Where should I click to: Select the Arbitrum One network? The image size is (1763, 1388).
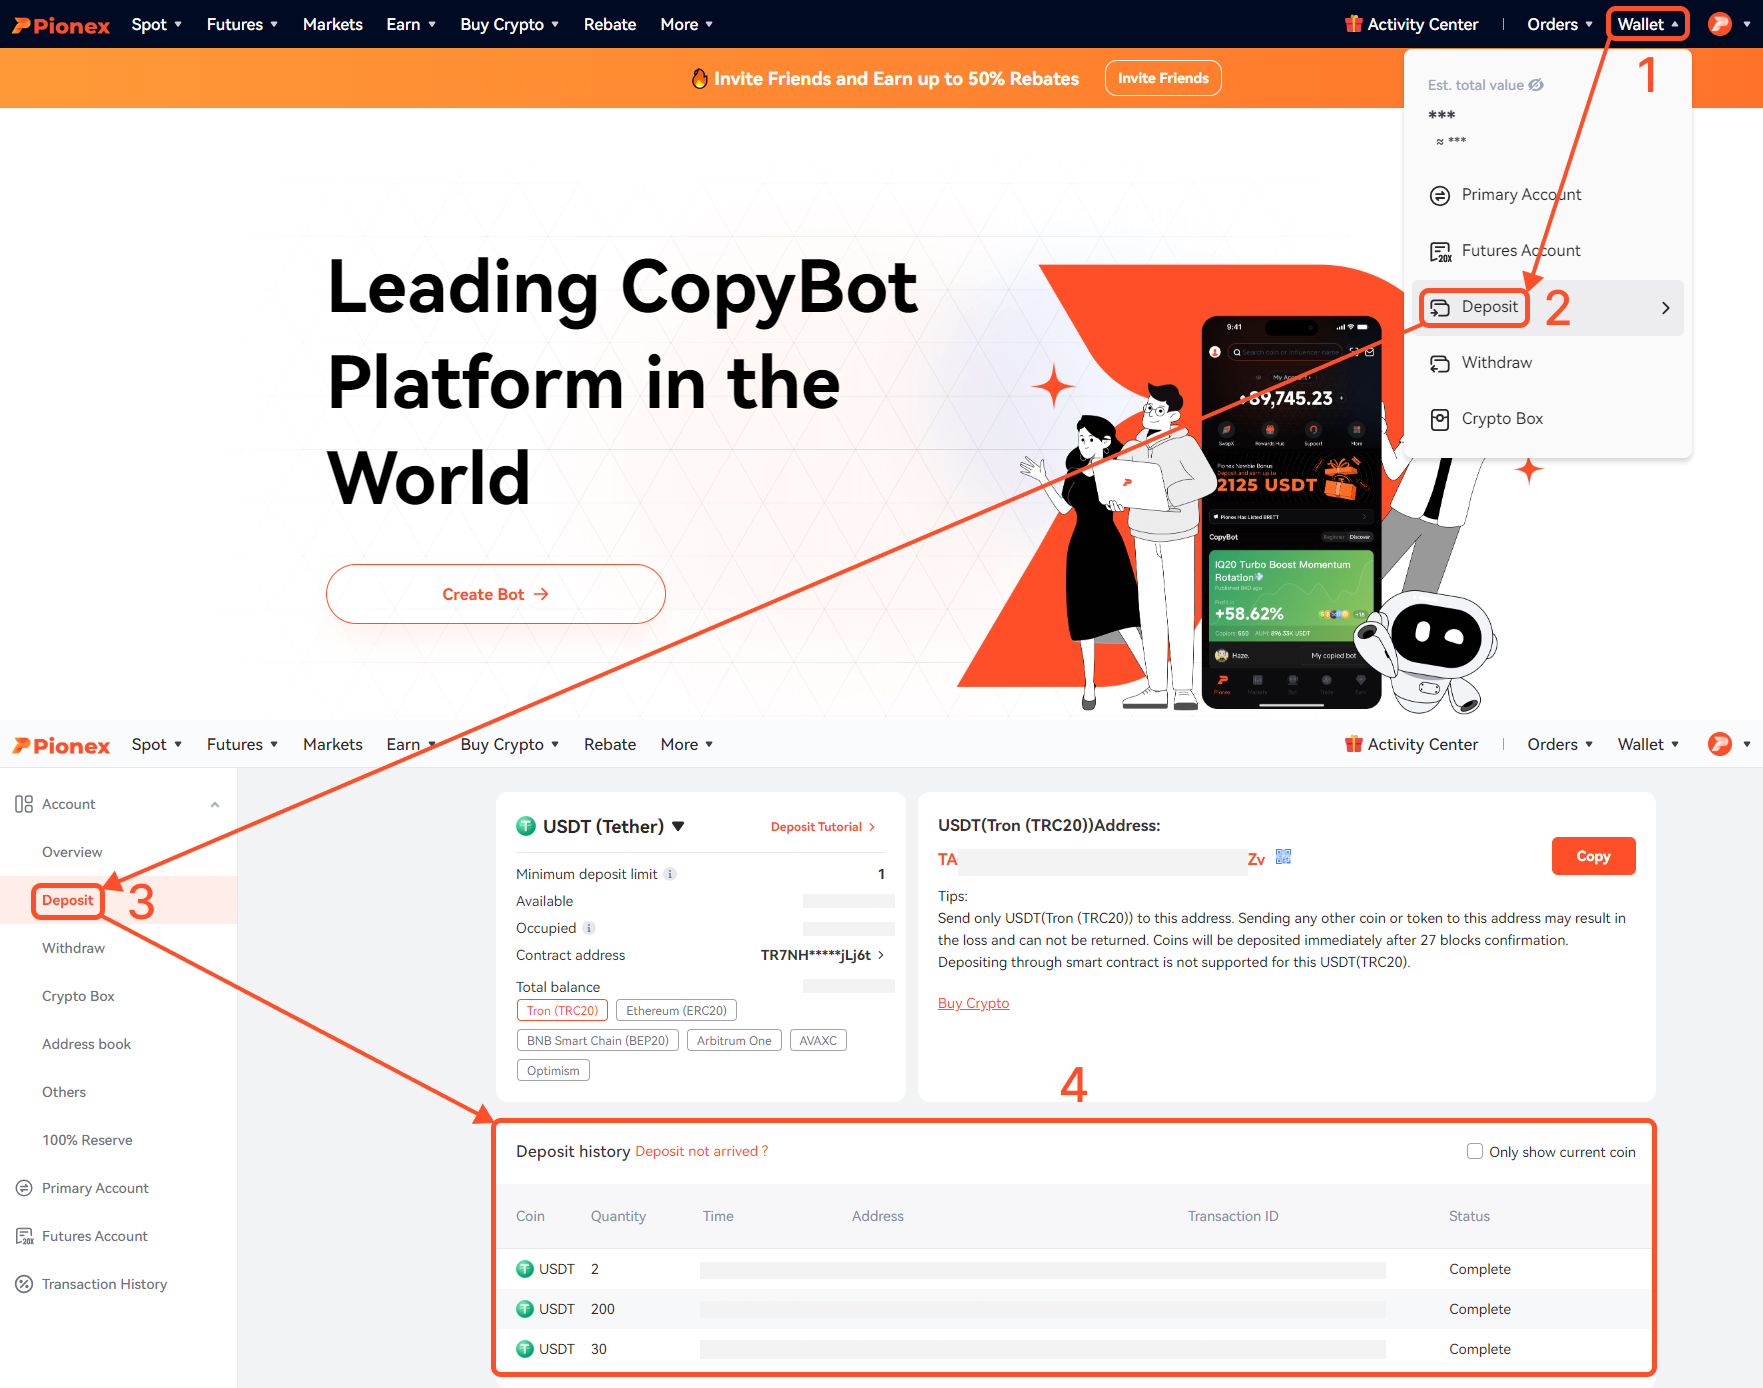[x=734, y=1041]
